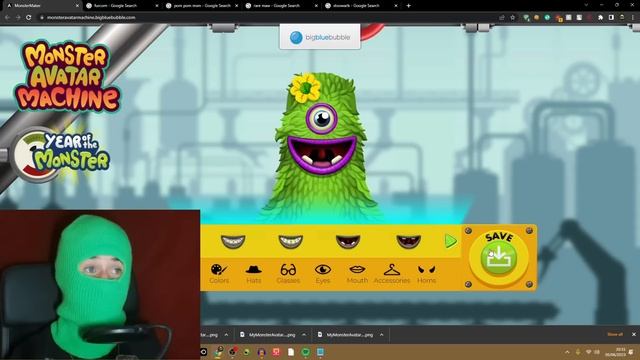This screenshot has width=640, height=360.
Task: Open a new browser tab
Action: 409,6
